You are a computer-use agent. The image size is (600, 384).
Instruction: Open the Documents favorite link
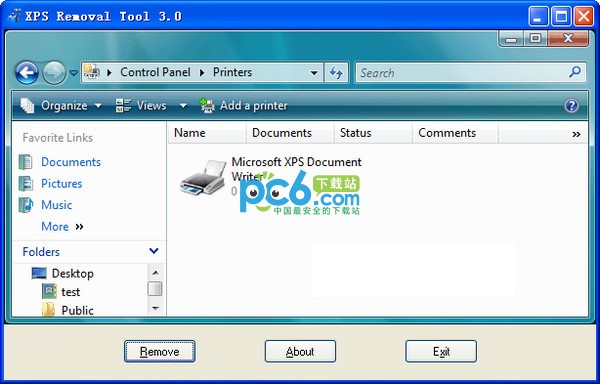click(71, 162)
